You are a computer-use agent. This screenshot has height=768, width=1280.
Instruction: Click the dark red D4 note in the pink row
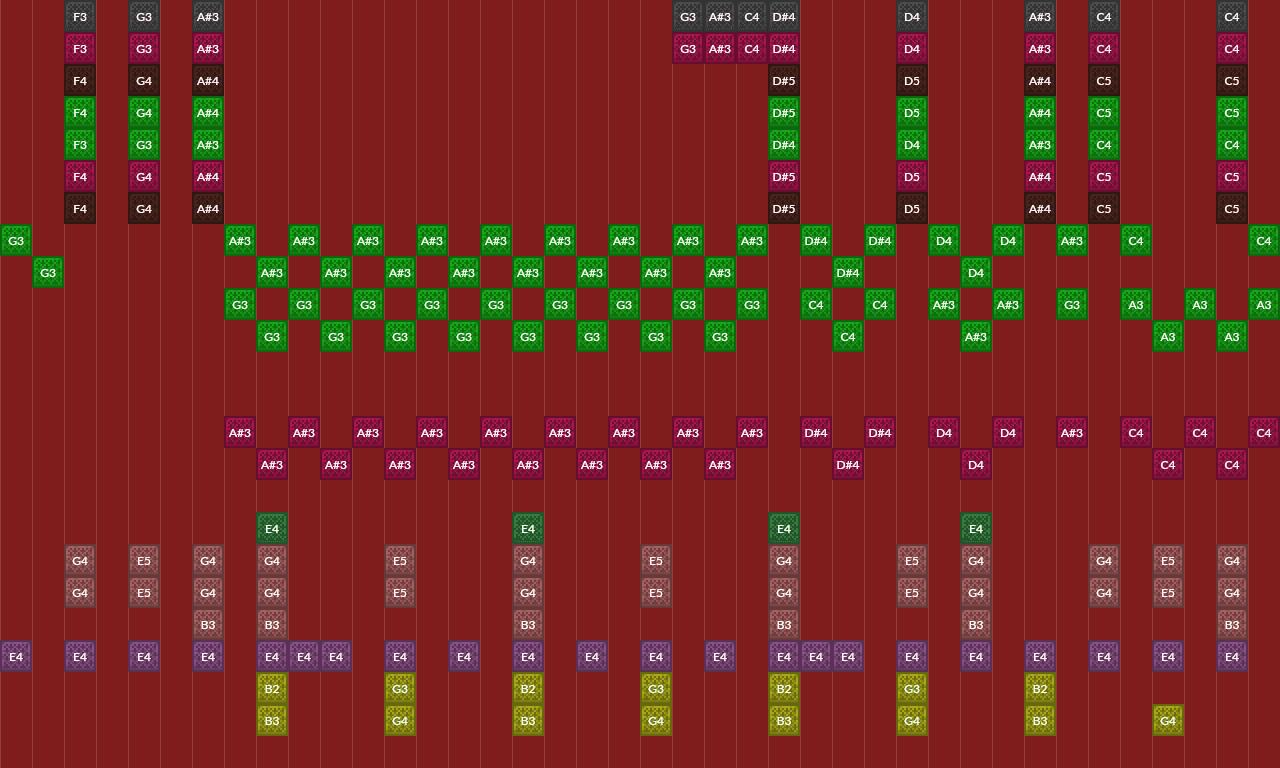coord(944,432)
